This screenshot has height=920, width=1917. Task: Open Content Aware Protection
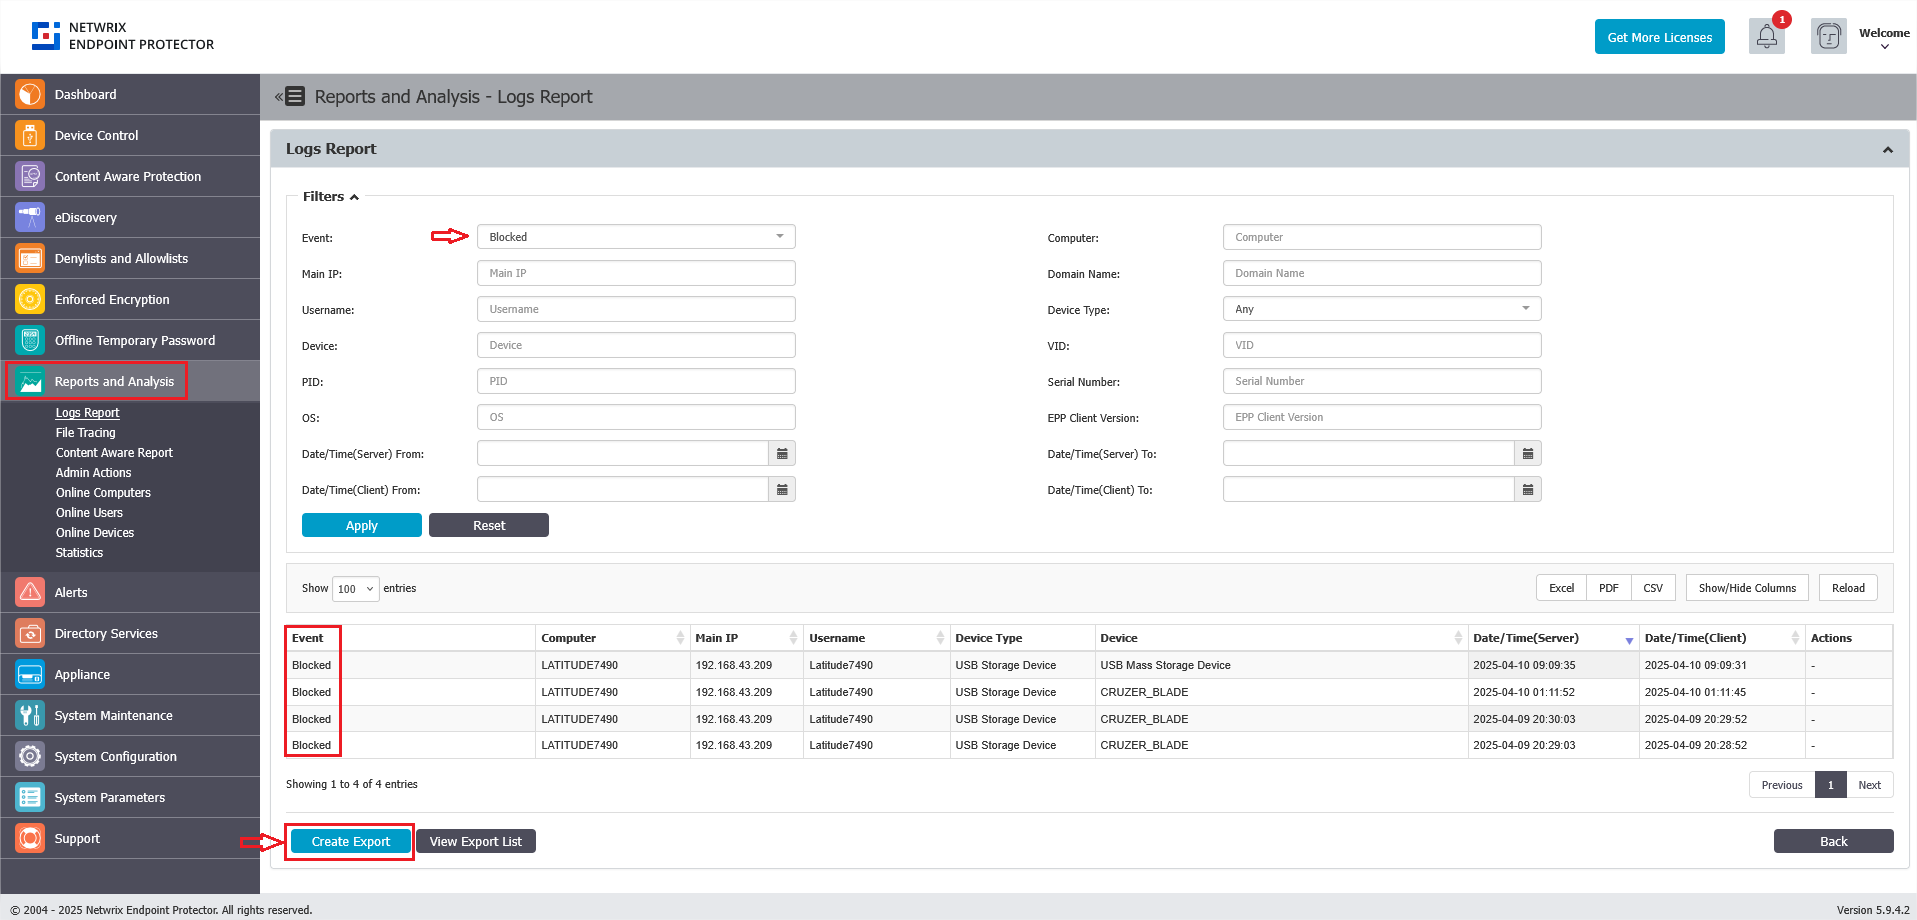pos(127,176)
